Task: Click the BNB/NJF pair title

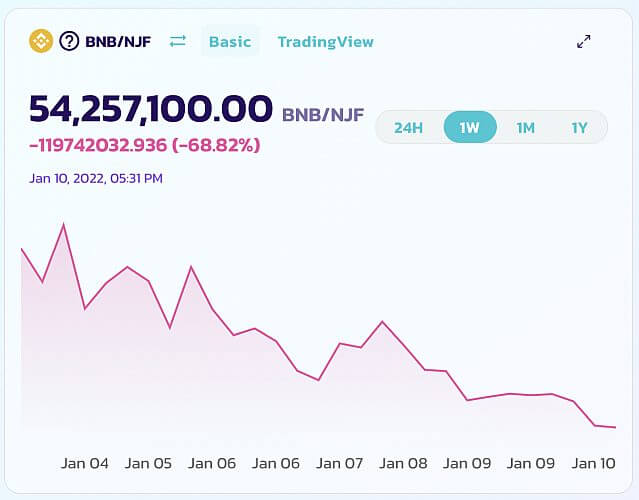Action: point(118,42)
